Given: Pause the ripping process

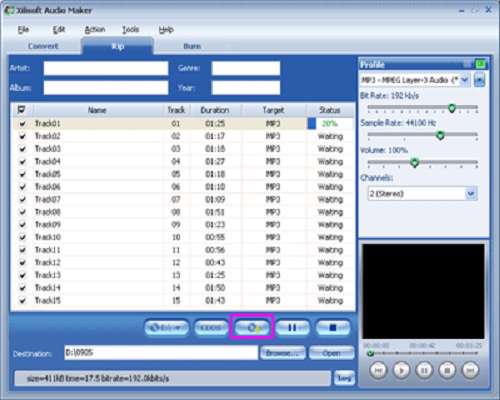Looking at the screenshot, I should (x=292, y=328).
